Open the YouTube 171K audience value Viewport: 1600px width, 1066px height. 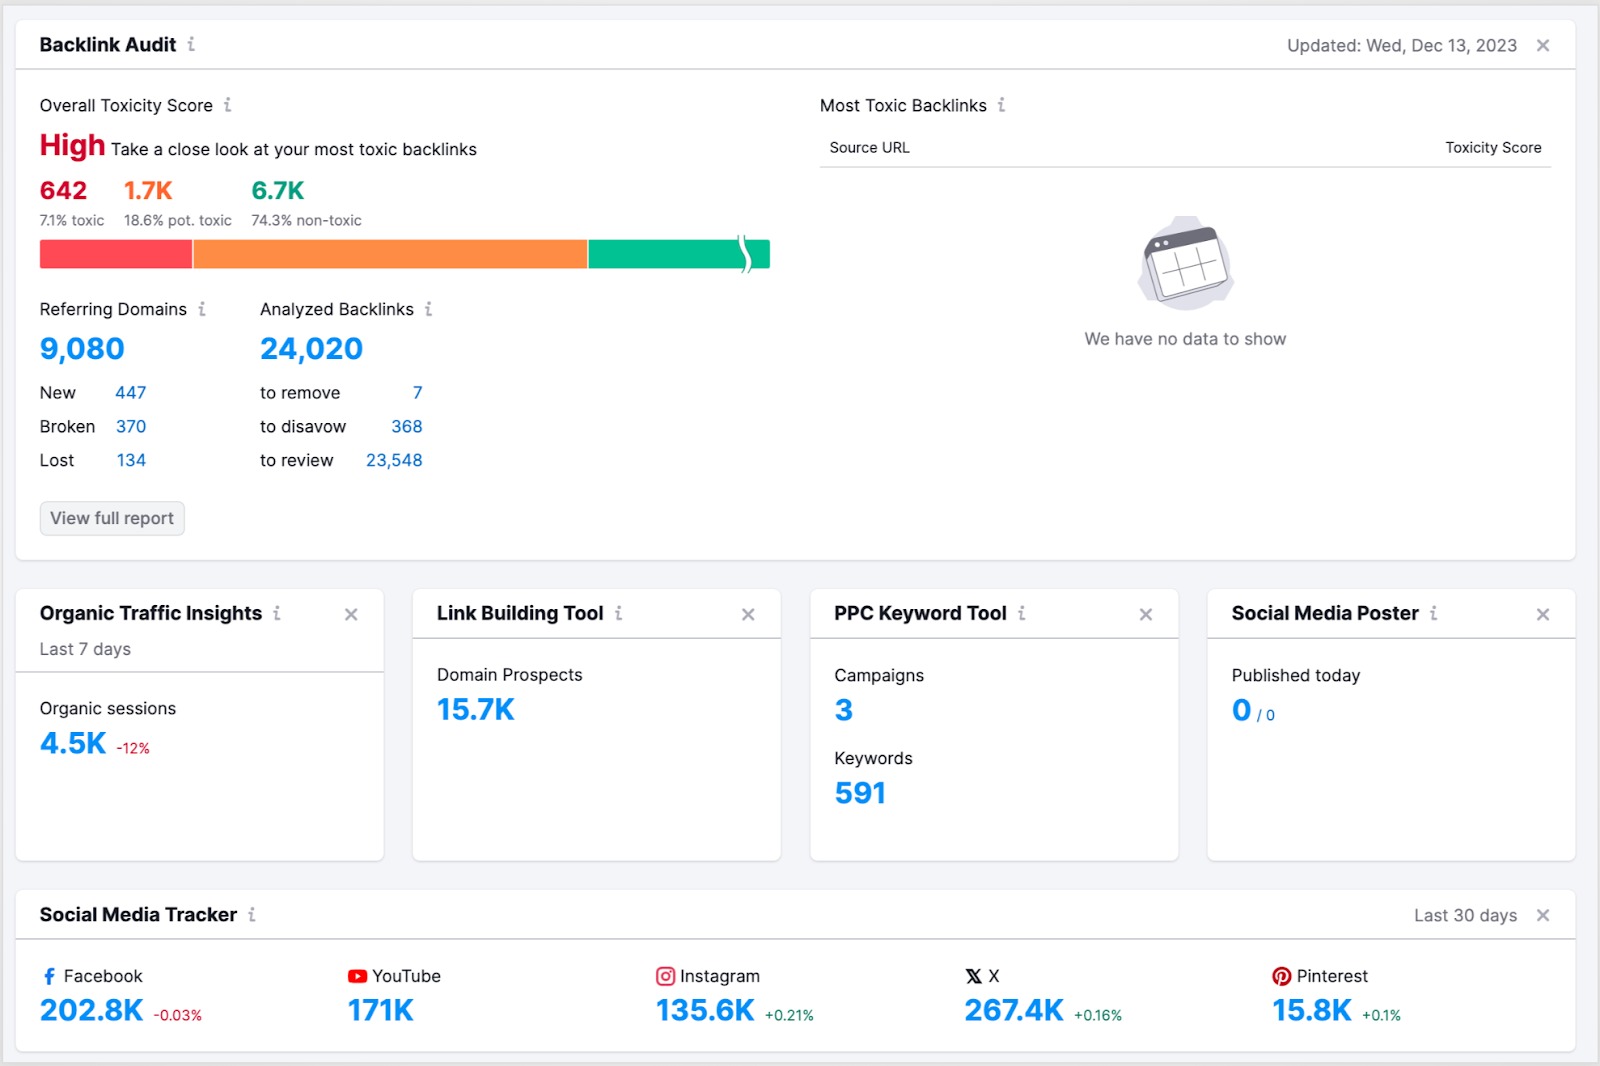[380, 1010]
